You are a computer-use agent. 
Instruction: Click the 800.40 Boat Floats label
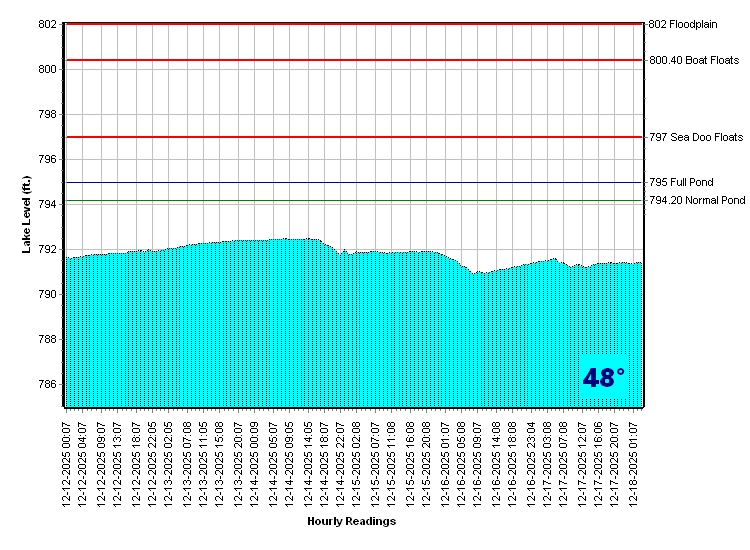[x=694, y=60]
